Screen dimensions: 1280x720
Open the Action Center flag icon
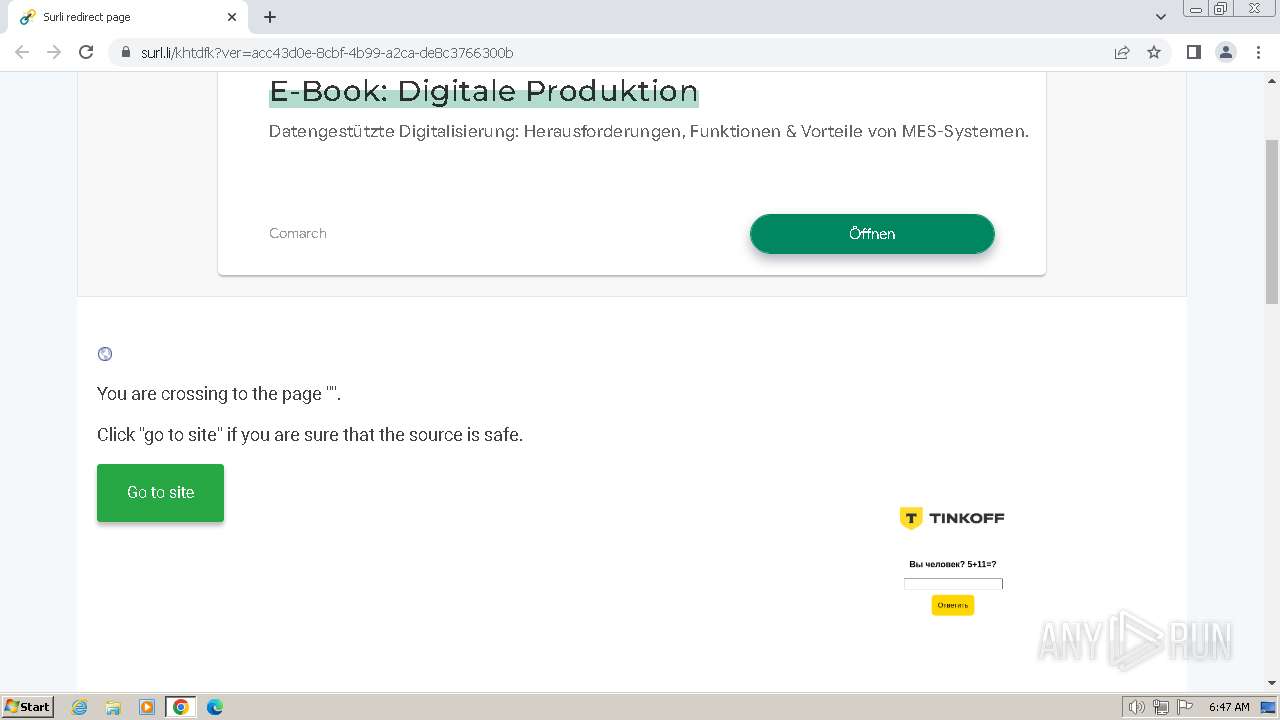coord(1185,707)
